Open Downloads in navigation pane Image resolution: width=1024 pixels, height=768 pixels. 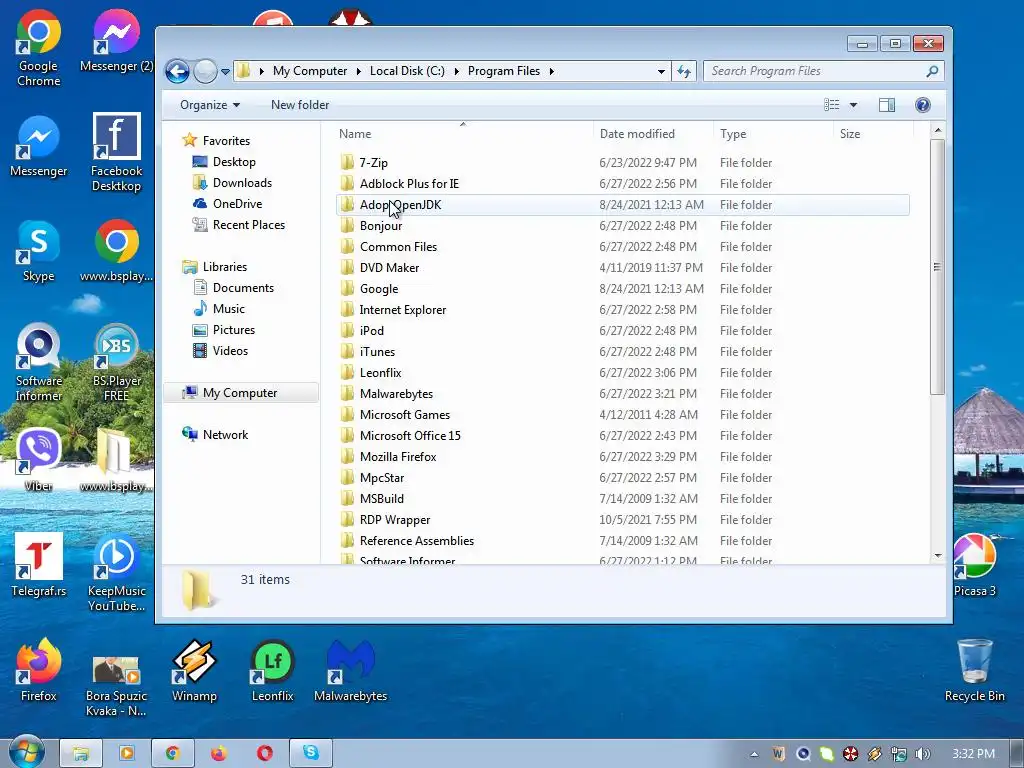(x=242, y=183)
